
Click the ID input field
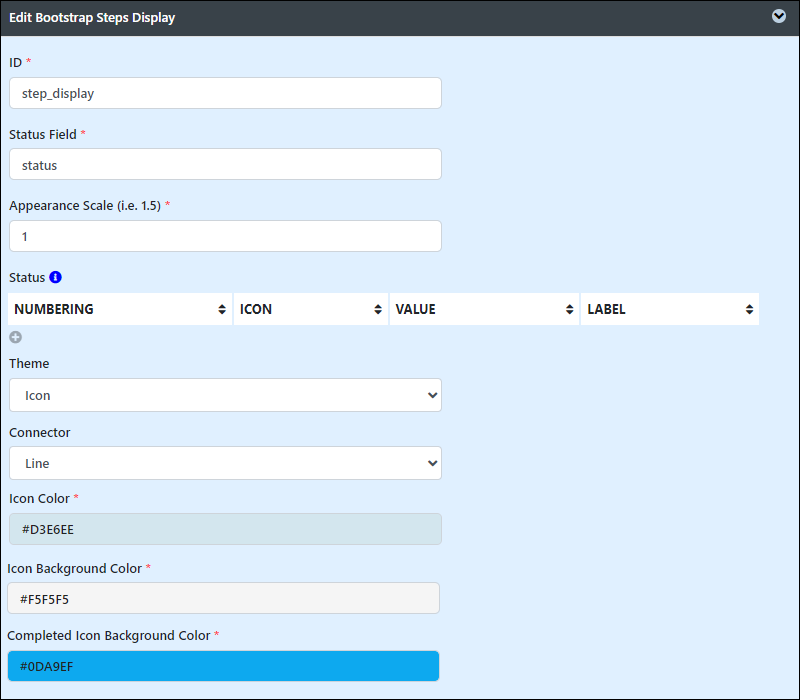click(x=225, y=93)
